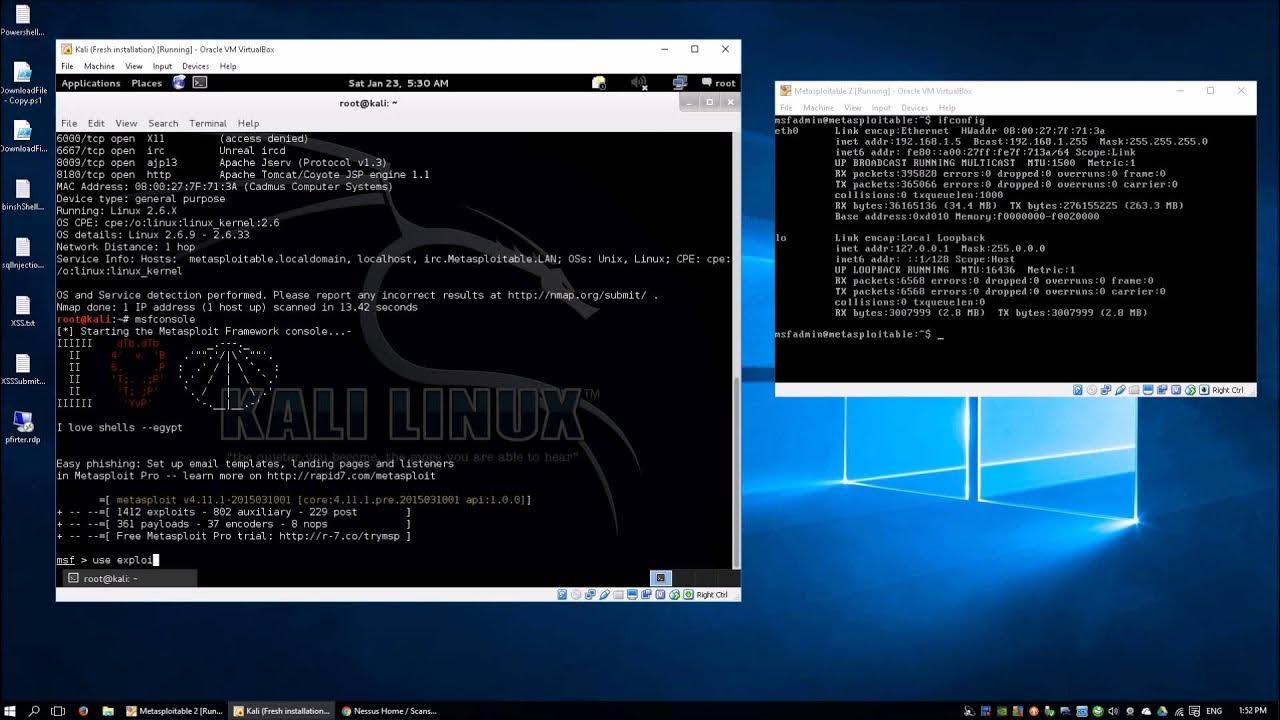Click msfadmin@metasploitable prompt in Metasploitable window
This screenshot has width=1280, height=720.
(853, 334)
